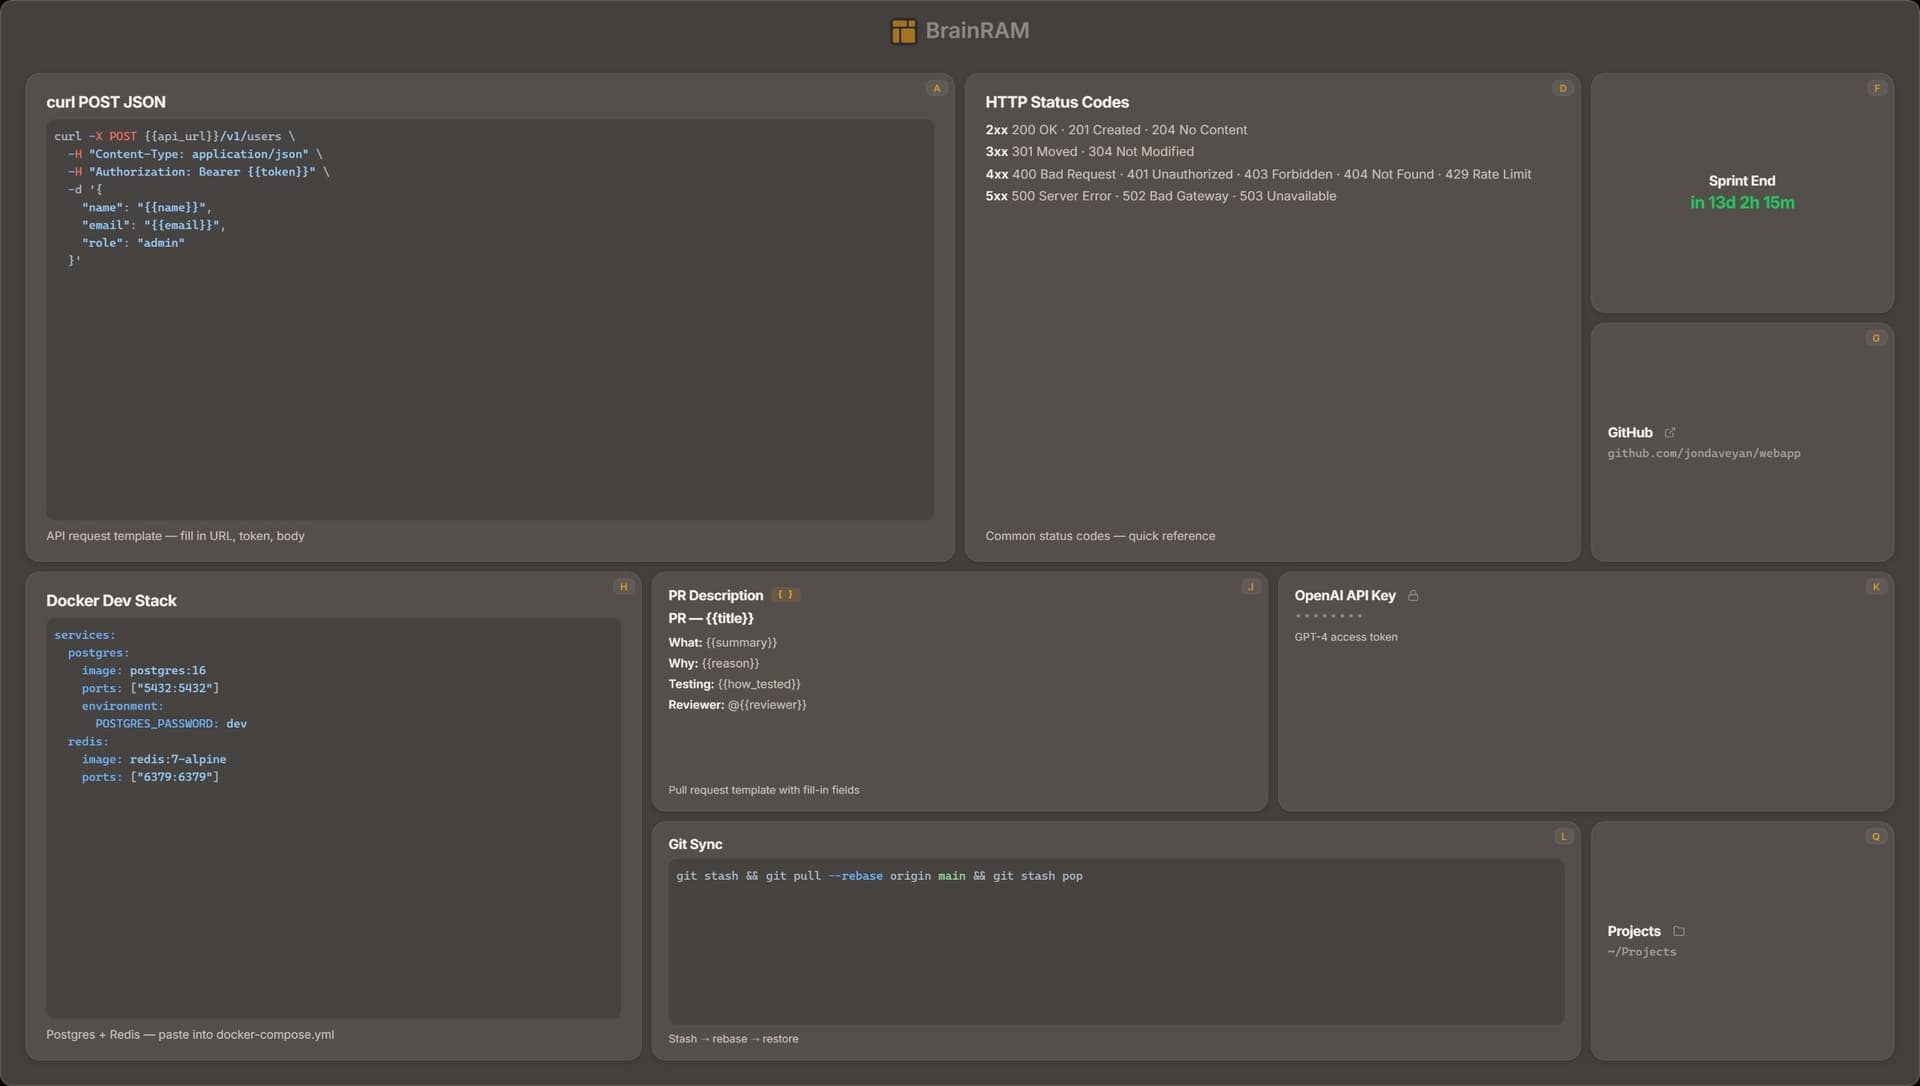Click the G hotkey badge on GitHub card
1920x1086 pixels.
click(1876, 338)
